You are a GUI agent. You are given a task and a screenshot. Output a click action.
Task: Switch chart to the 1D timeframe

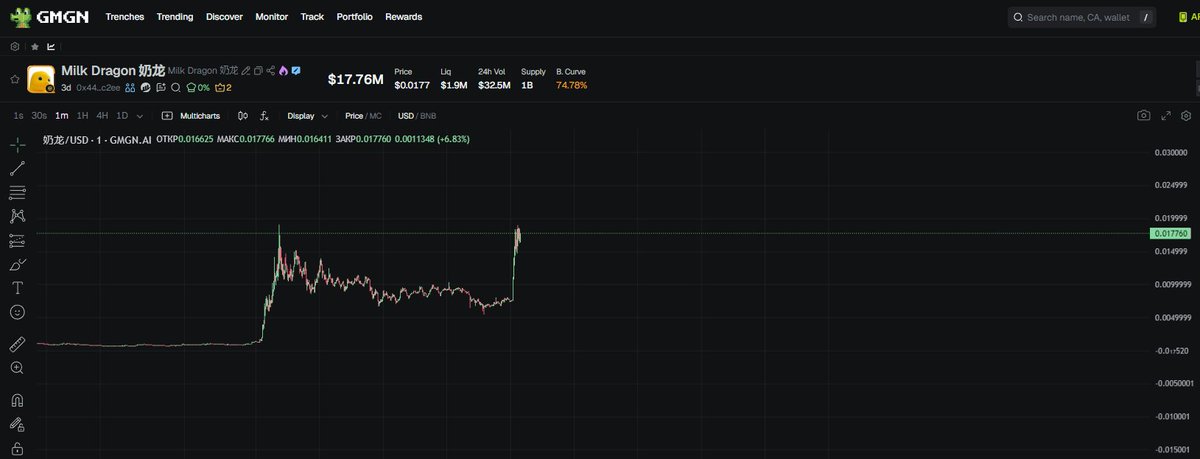(122, 116)
